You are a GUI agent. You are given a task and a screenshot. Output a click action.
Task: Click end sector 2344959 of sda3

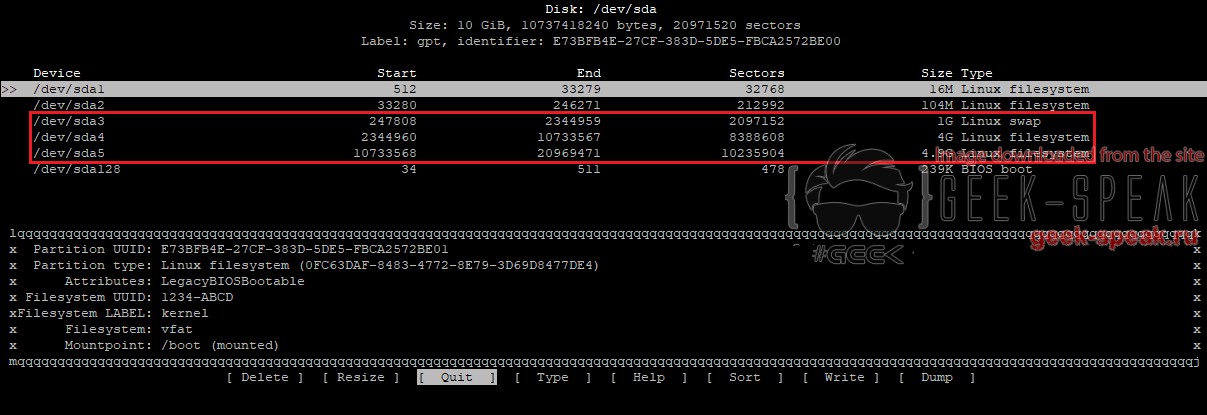pos(573,121)
